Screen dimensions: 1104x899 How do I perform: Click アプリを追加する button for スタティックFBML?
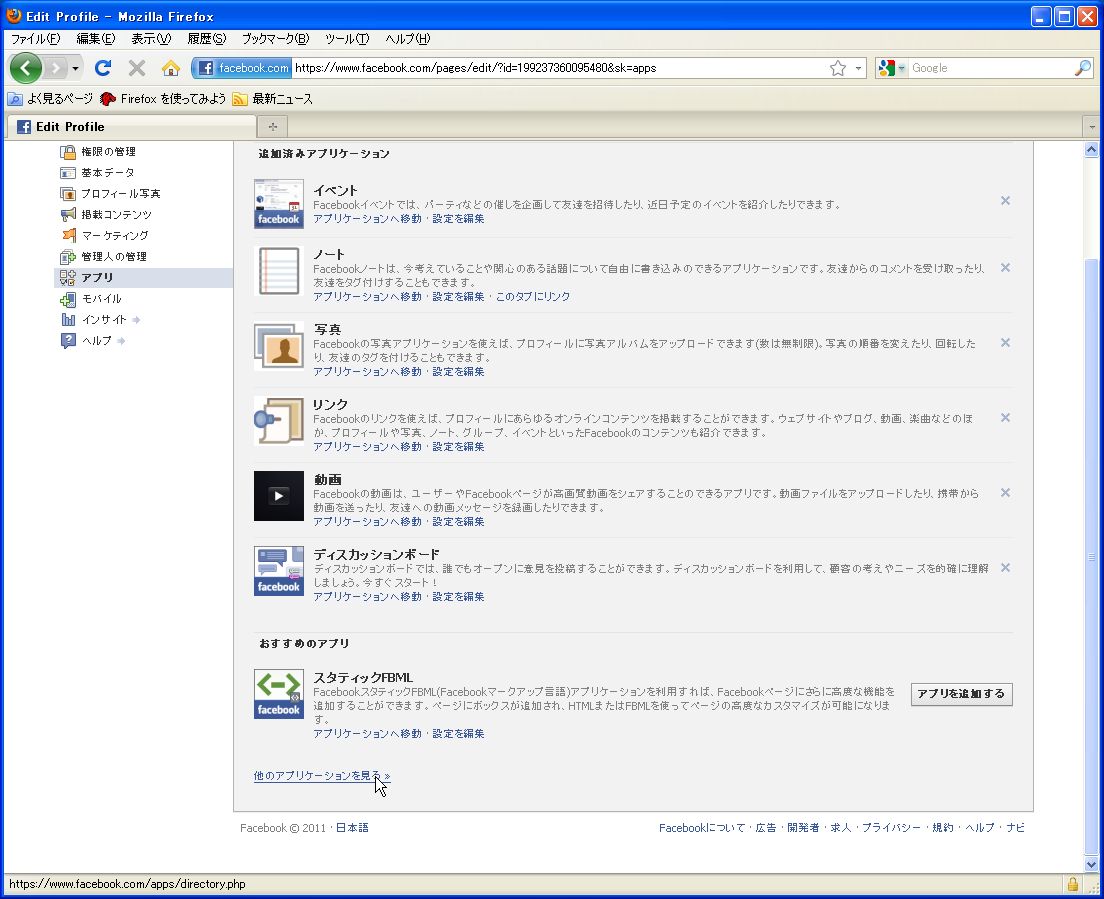pyautogui.click(x=961, y=693)
